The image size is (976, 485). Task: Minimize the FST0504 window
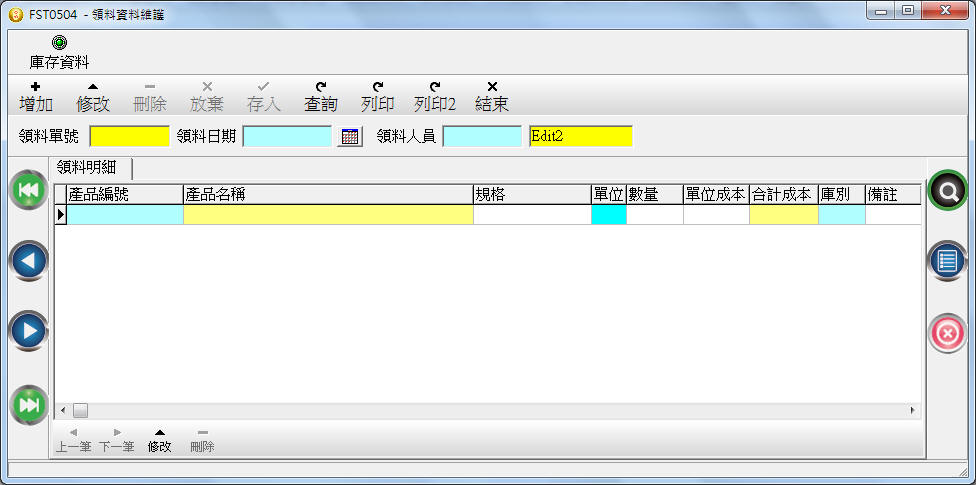pyautogui.click(x=881, y=11)
